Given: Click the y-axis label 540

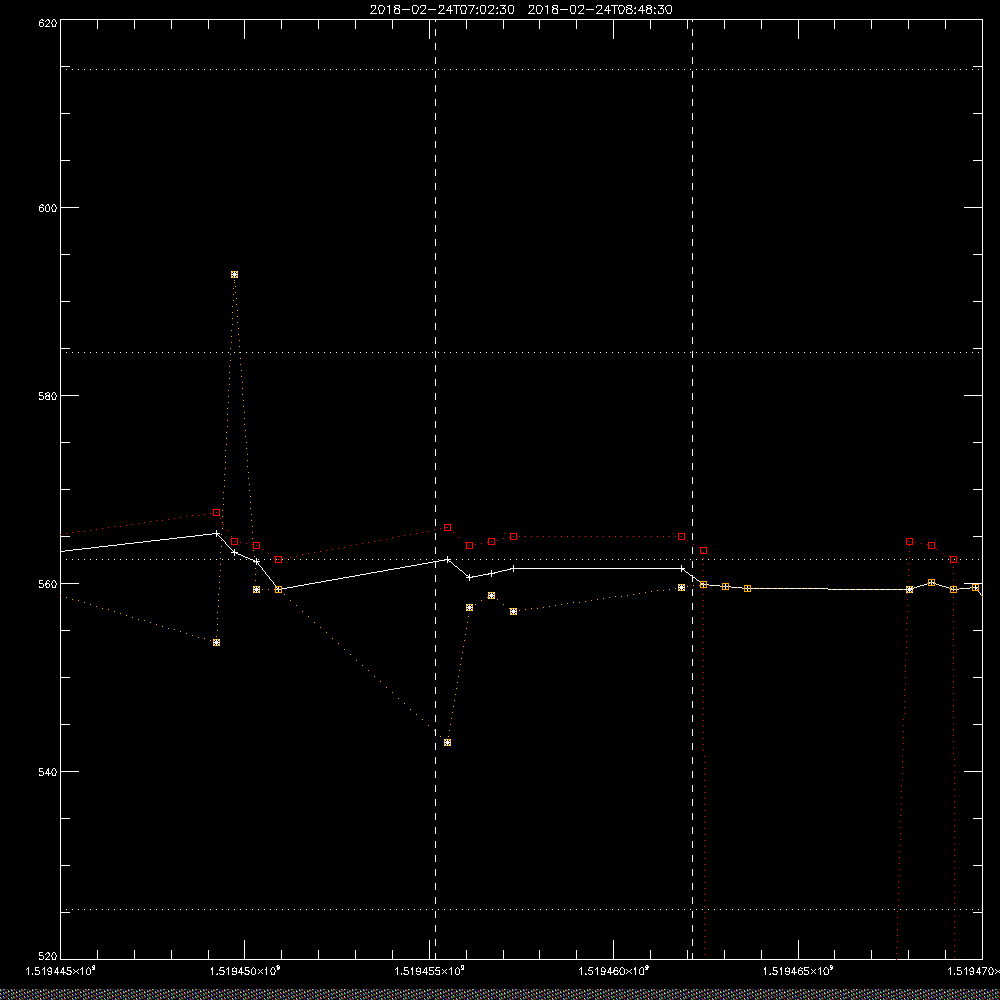Looking at the screenshot, I should 49,772.
